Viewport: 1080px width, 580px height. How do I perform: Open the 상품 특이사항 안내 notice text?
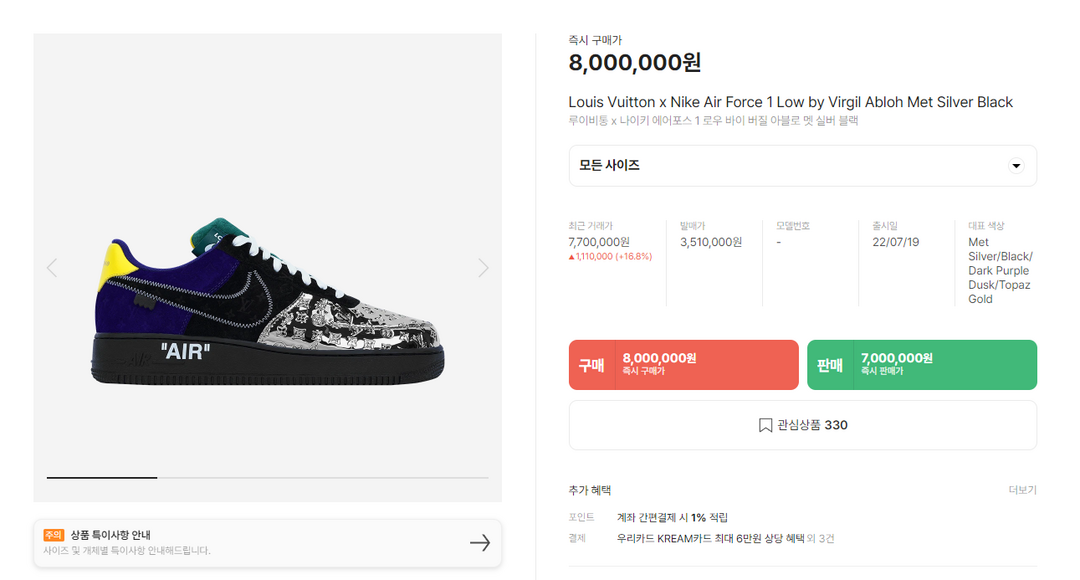click(110, 535)
